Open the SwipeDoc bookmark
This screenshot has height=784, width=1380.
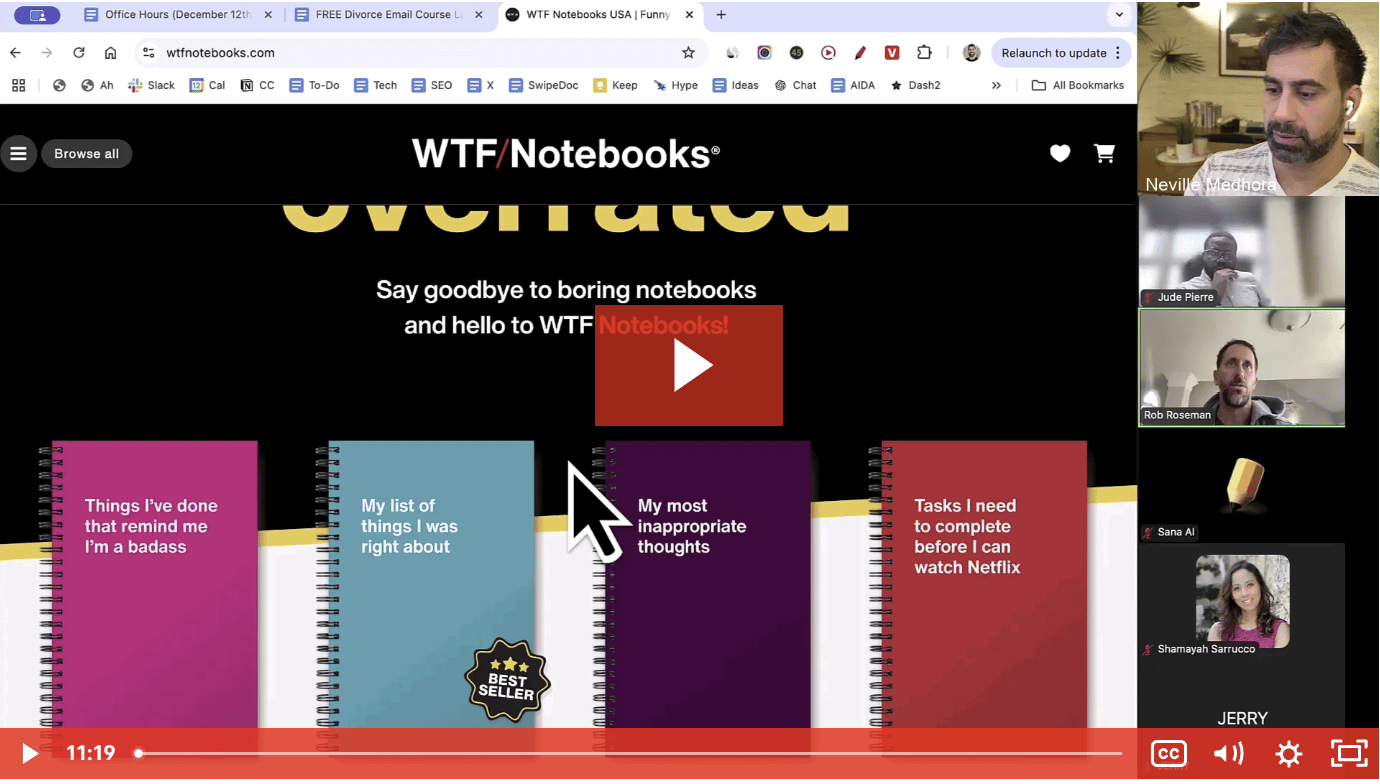tap(544, 85)
